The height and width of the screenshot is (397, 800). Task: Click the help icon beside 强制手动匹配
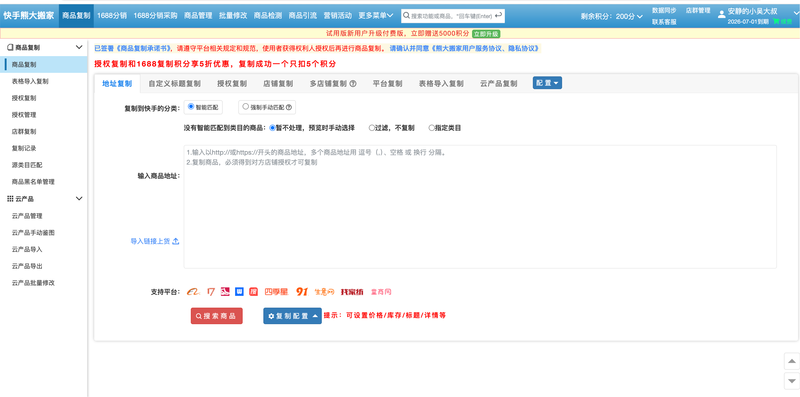point(289,108)
